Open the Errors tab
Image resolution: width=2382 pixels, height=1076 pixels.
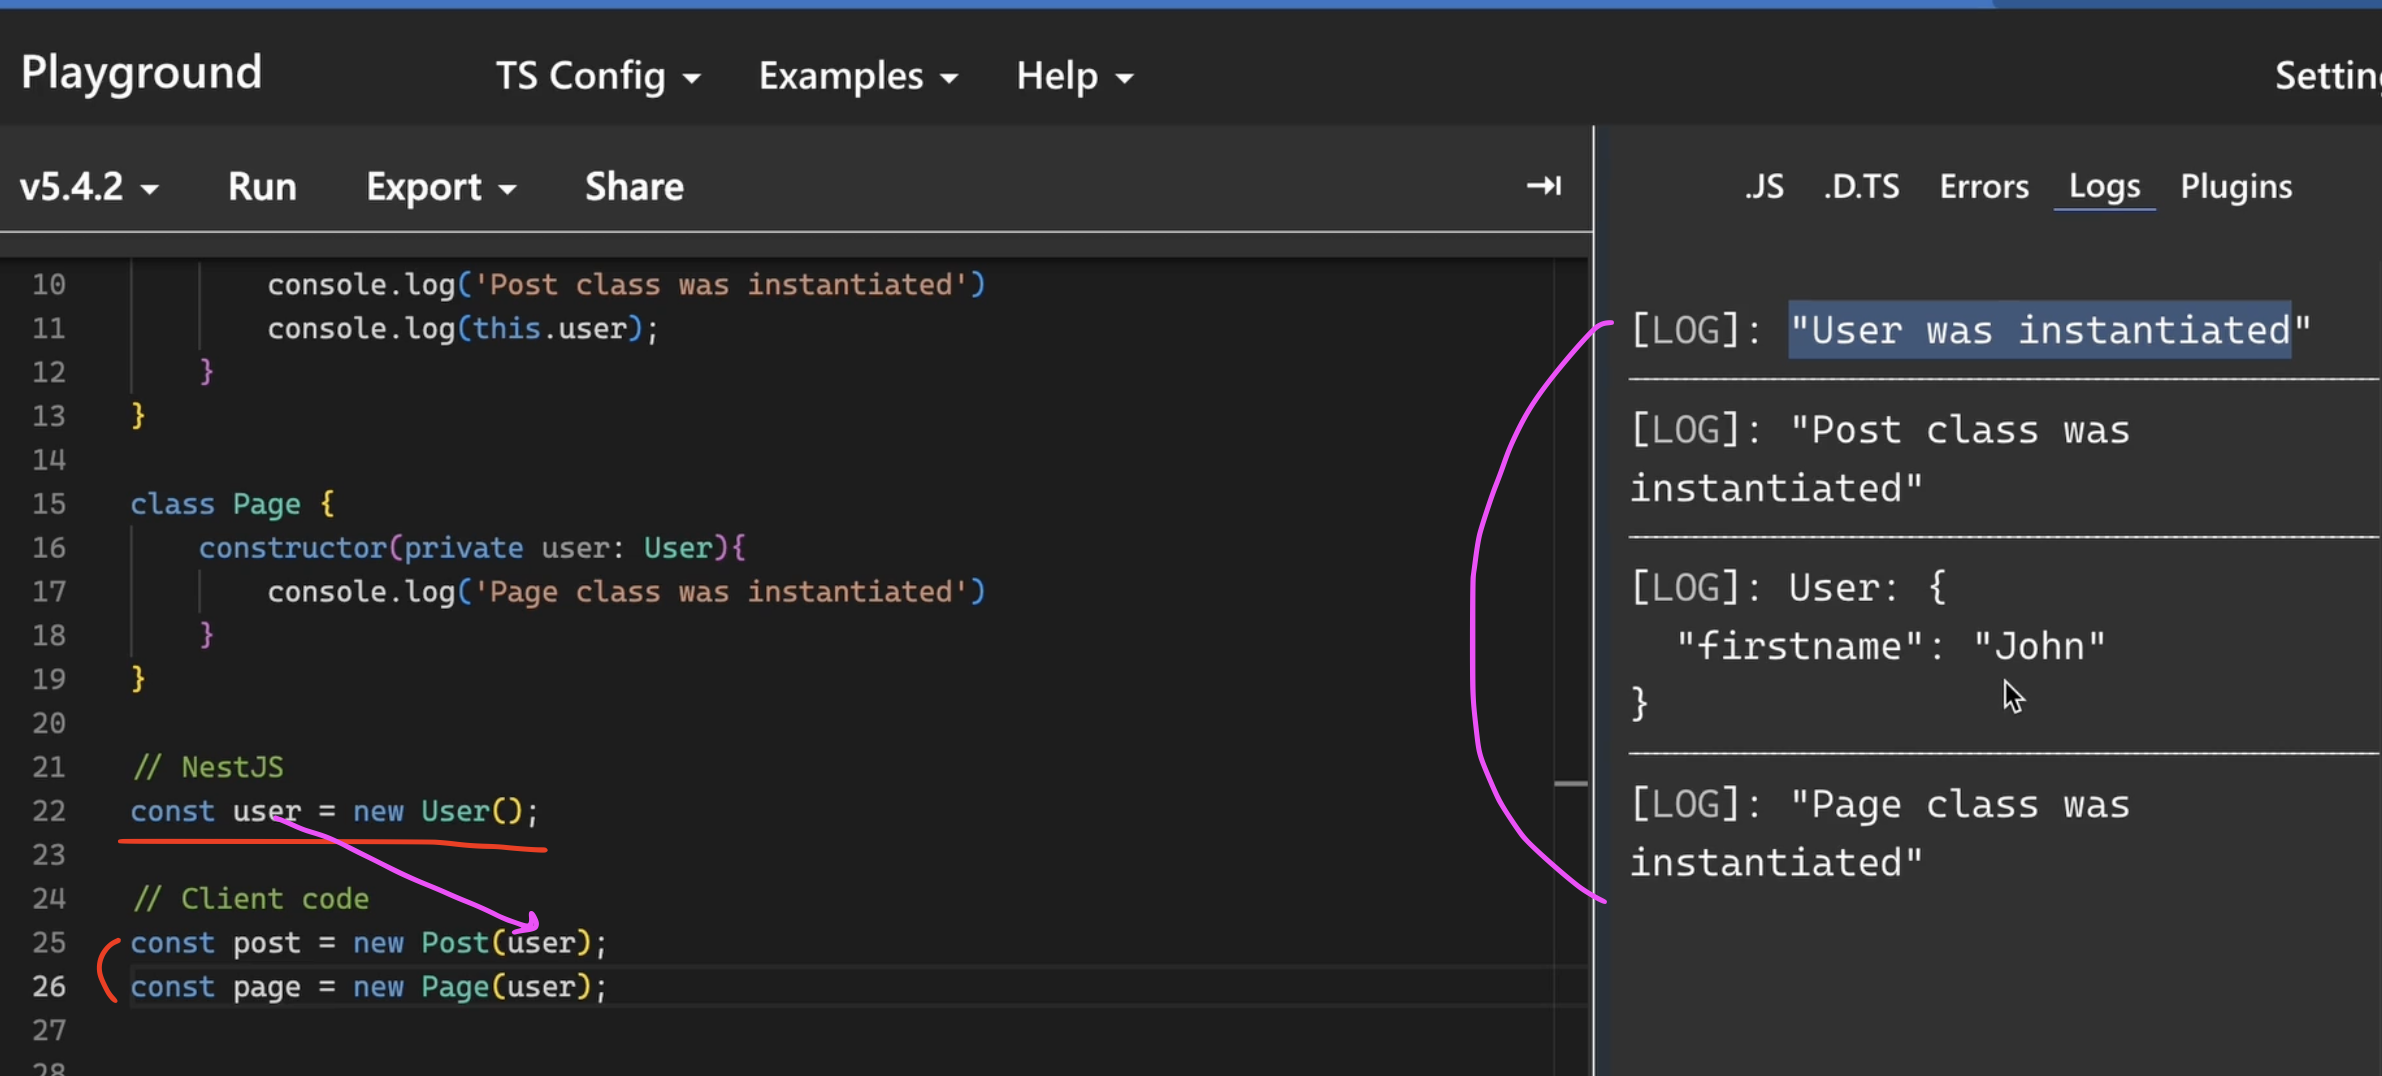[x=1984, y=186]
